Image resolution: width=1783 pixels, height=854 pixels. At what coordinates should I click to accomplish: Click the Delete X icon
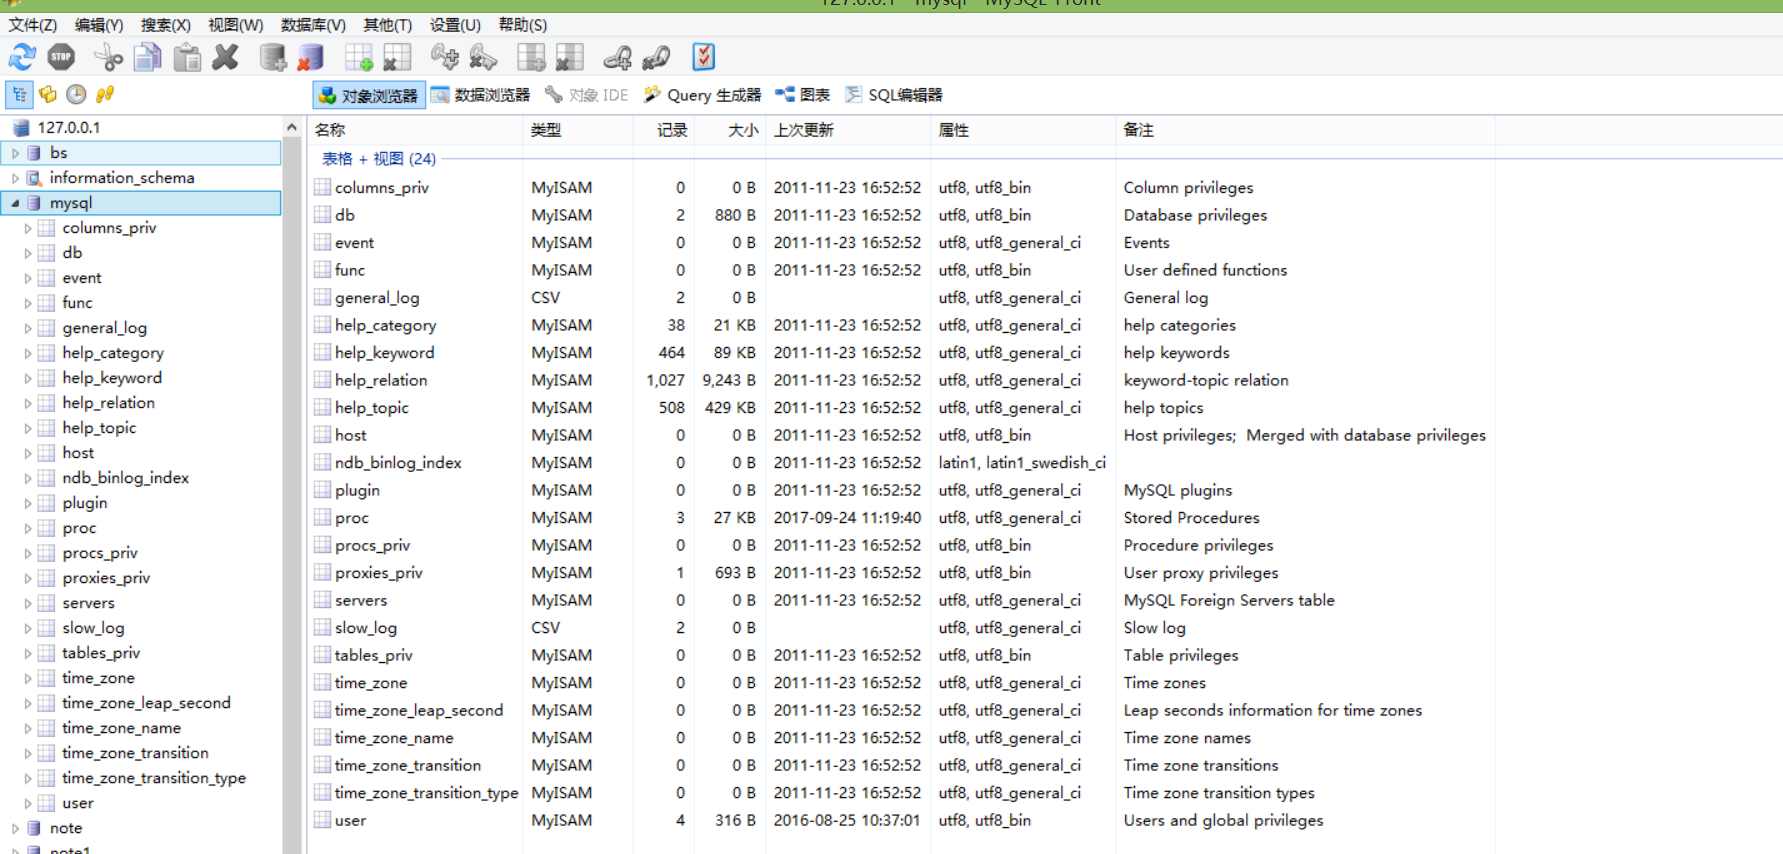[226, 58]
